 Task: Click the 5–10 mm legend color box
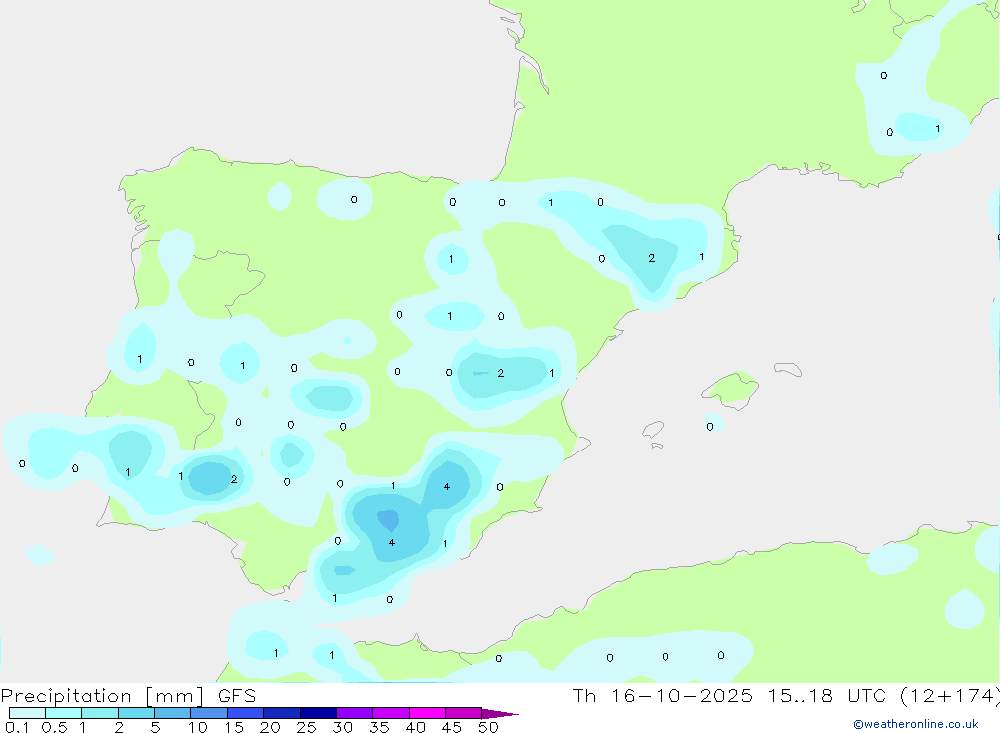[173, 713]
